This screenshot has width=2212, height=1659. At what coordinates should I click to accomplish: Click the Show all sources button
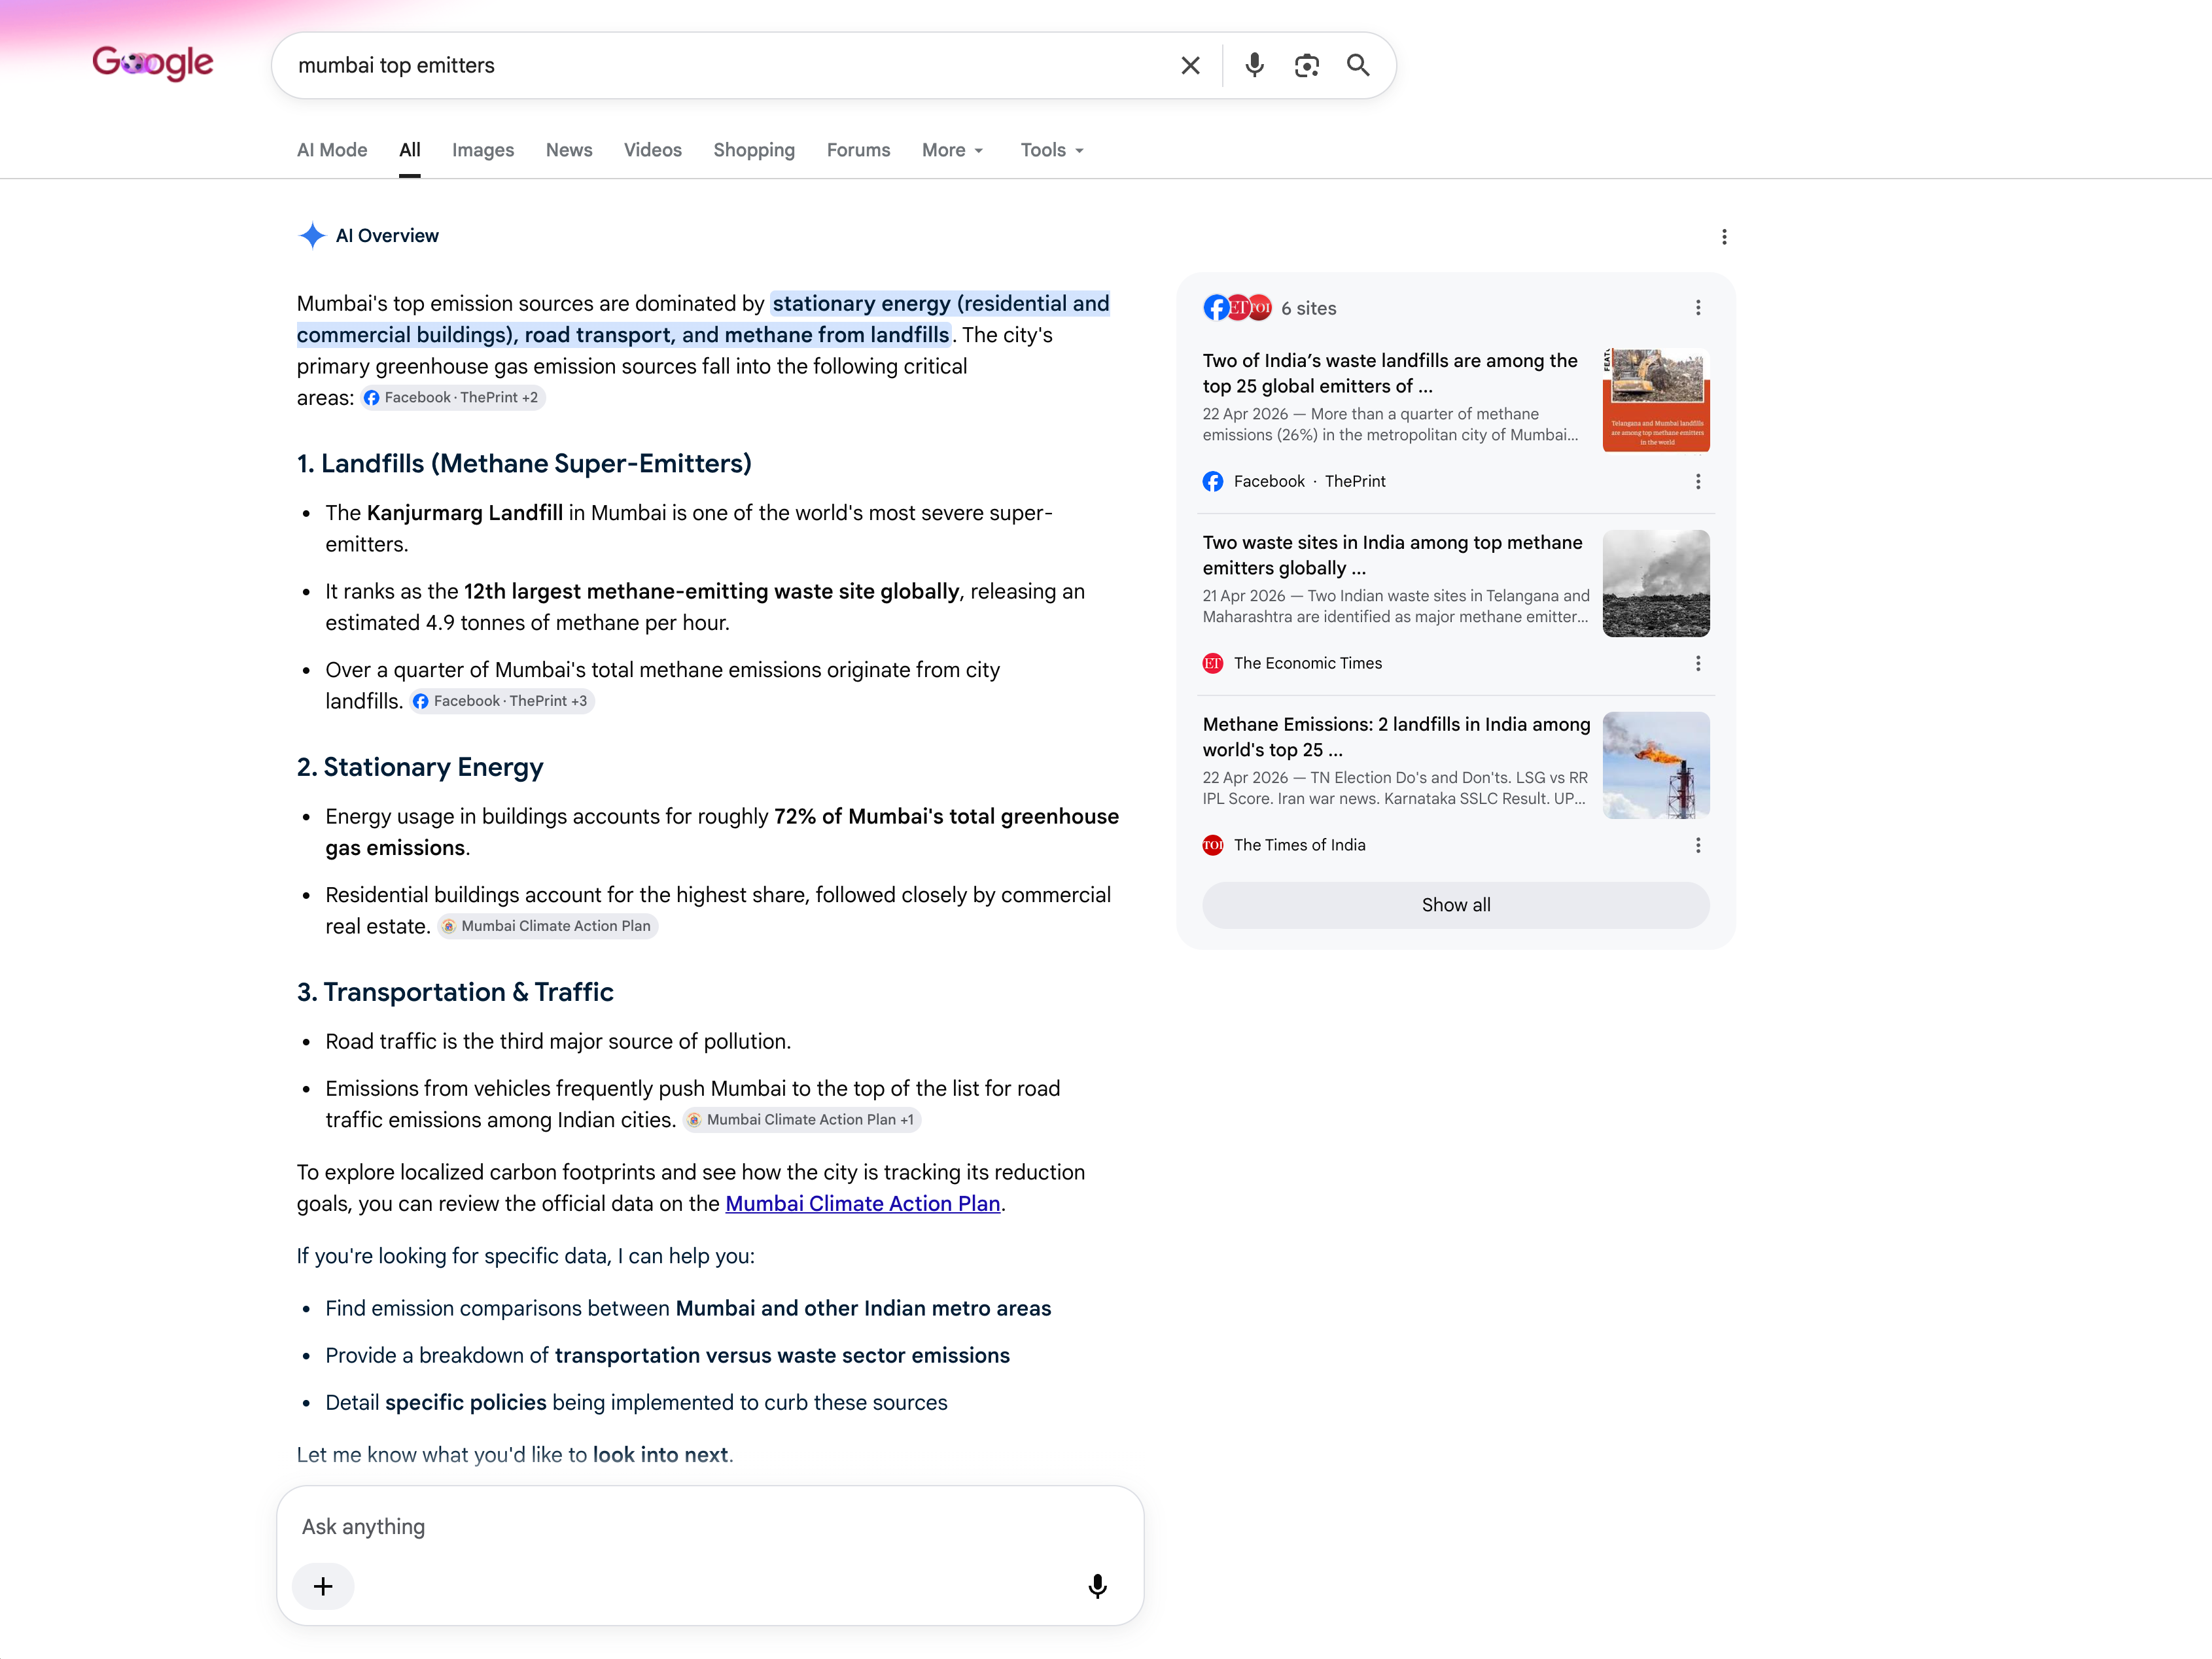point(1456,905)
